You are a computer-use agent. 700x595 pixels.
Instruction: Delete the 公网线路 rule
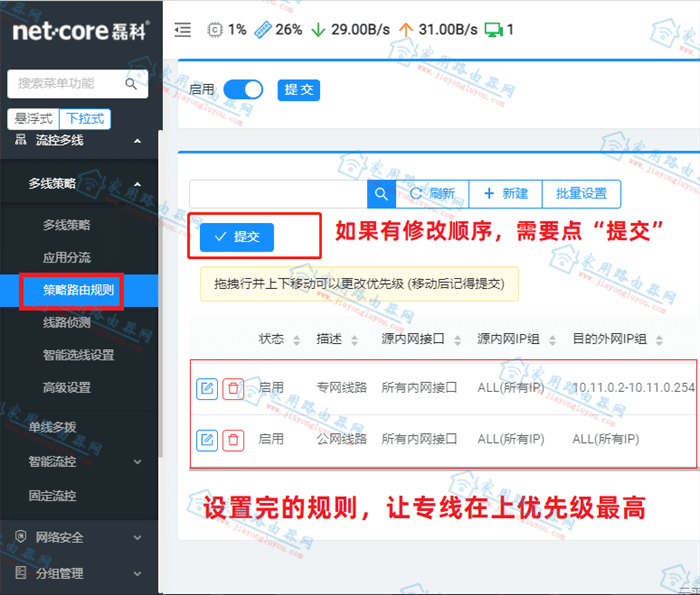tap(233, 441)
